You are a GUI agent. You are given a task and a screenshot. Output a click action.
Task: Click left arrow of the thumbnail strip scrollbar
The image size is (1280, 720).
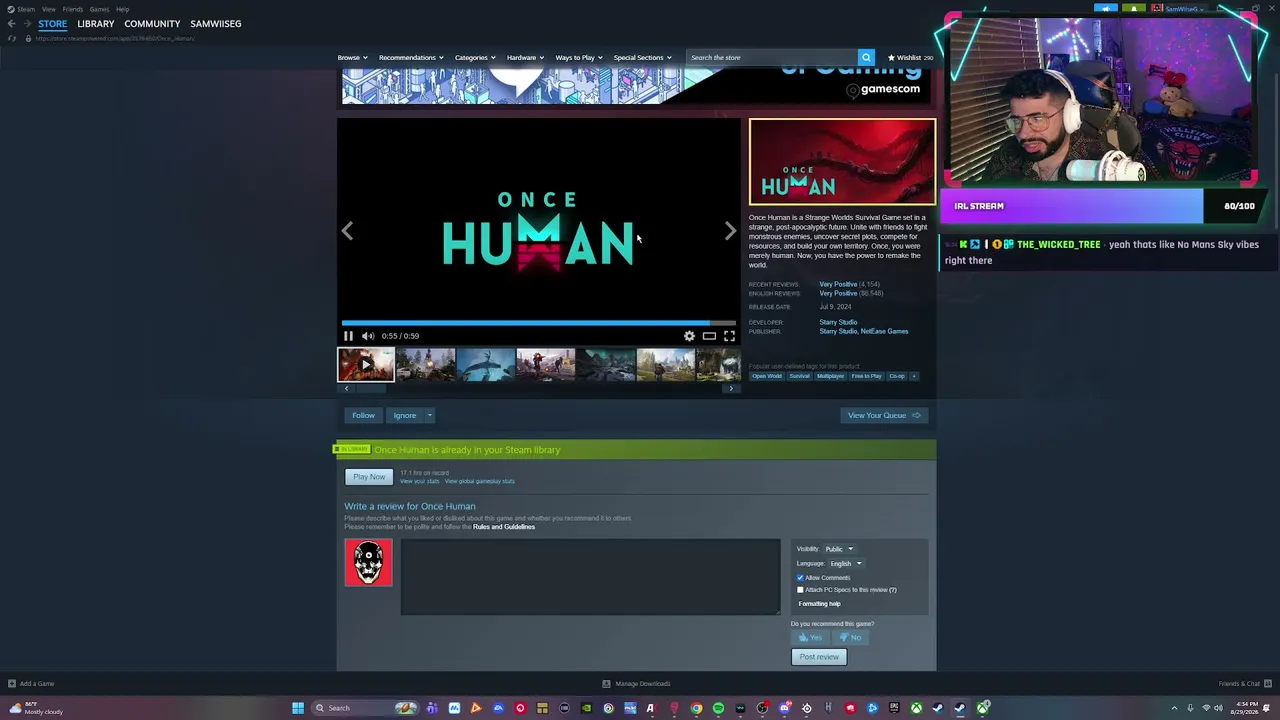347,388
